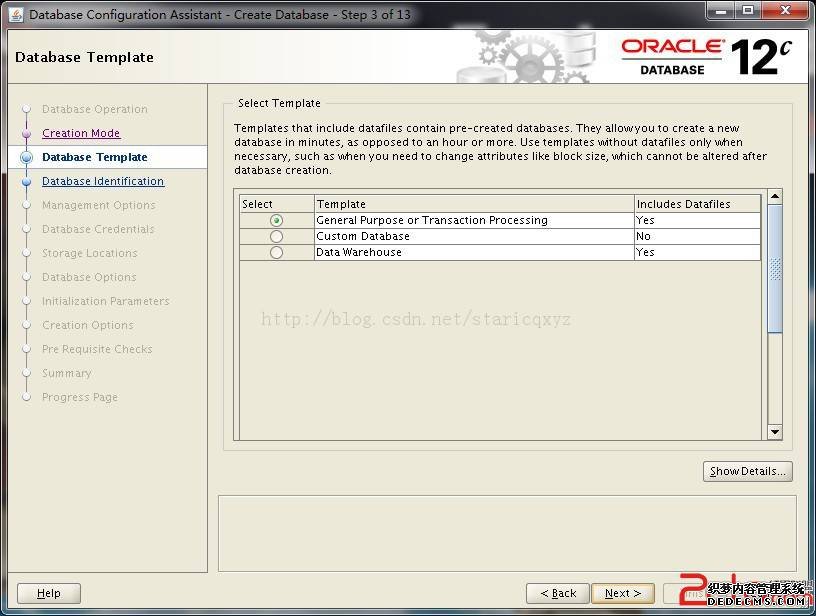The image size is (816, 616).
Task: Select the Custom Database radio button
Action: (276, 236)
